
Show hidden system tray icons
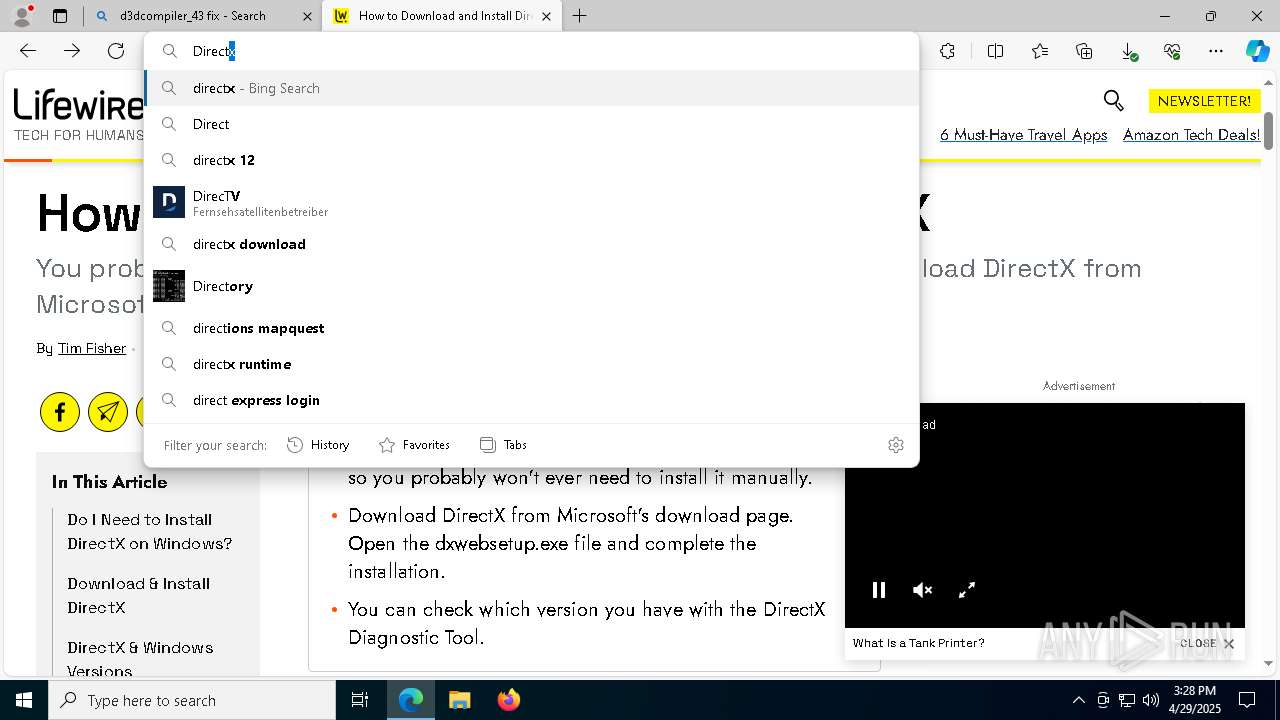(1078, 700)
